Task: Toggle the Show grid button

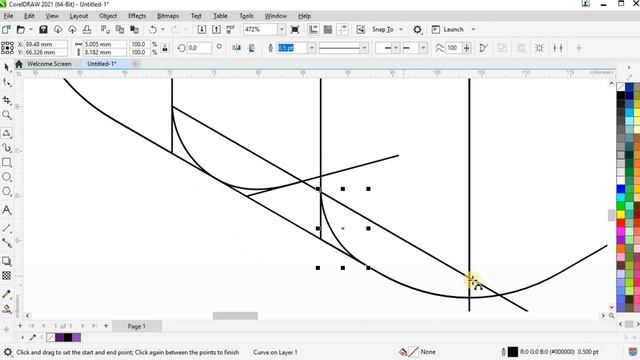Action: pos(328,29)
